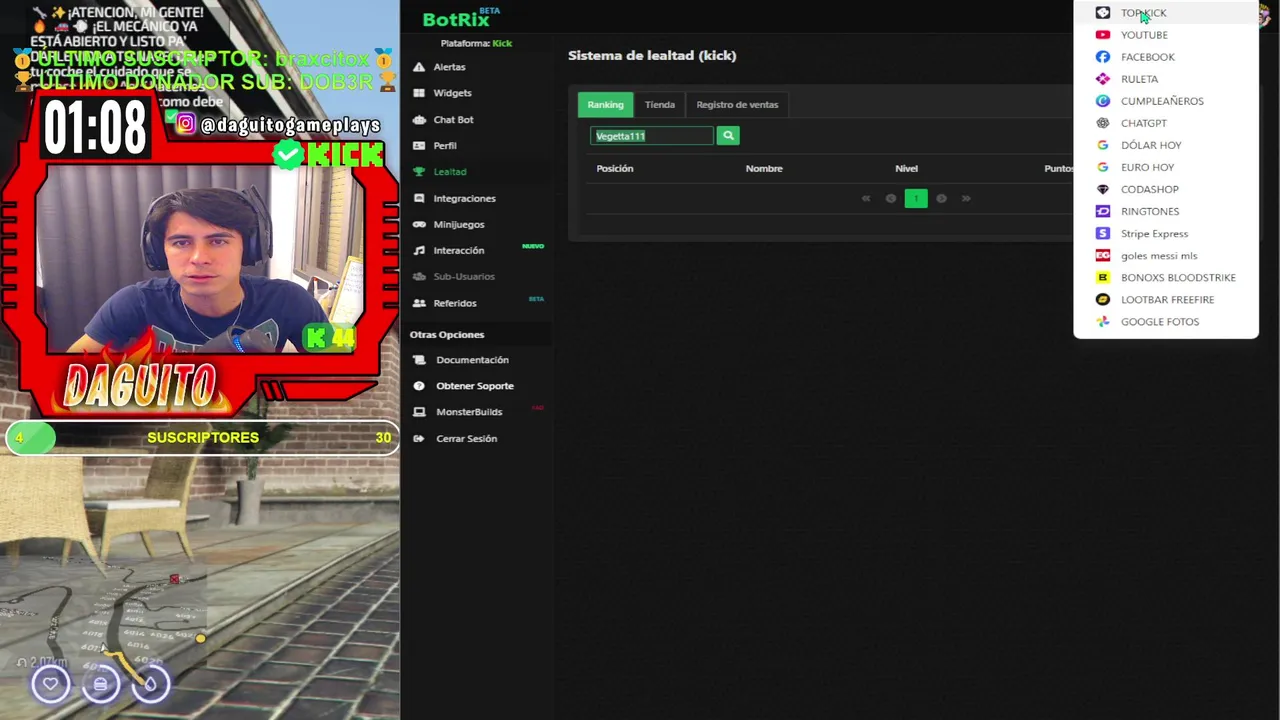Open the Chat Bot menu item
Viewport: 1280px width, 720px height.
453,120
